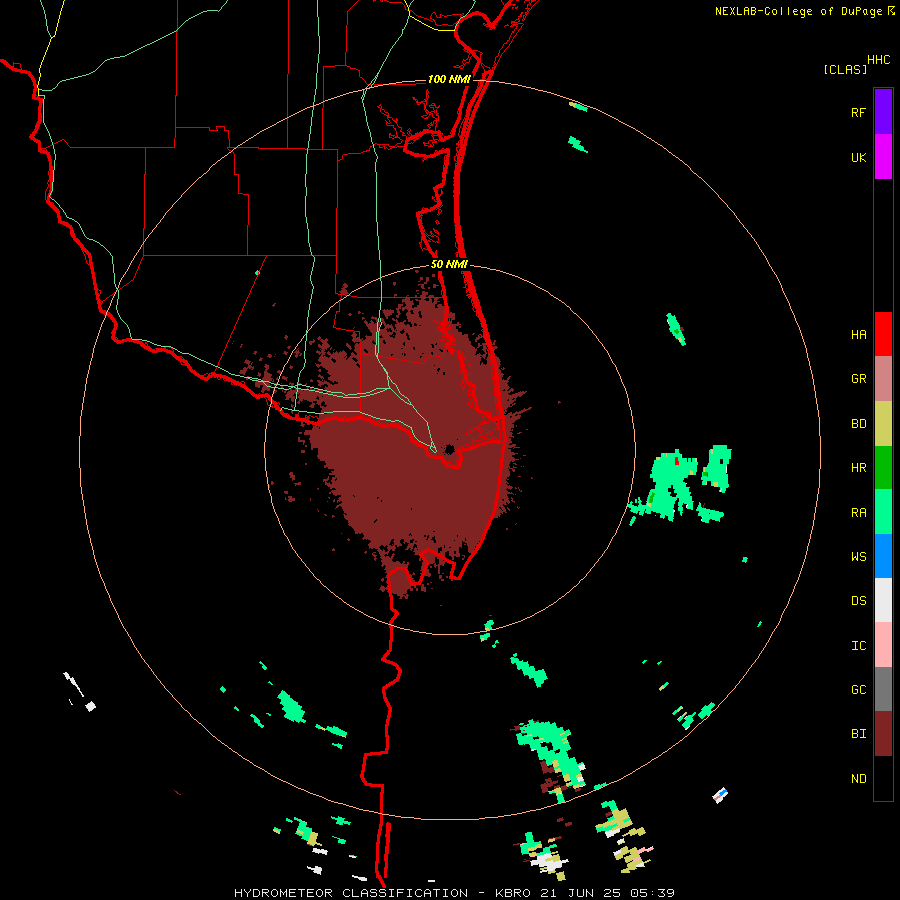This screenshot has width=900, height=900.
Task: Click the RF legend label
Action: [x=858, y=112]
